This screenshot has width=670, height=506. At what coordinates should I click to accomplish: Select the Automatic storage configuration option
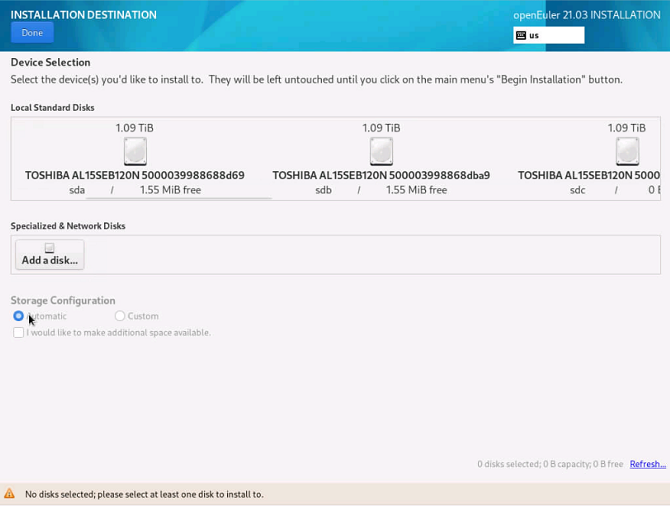point(18,316)
